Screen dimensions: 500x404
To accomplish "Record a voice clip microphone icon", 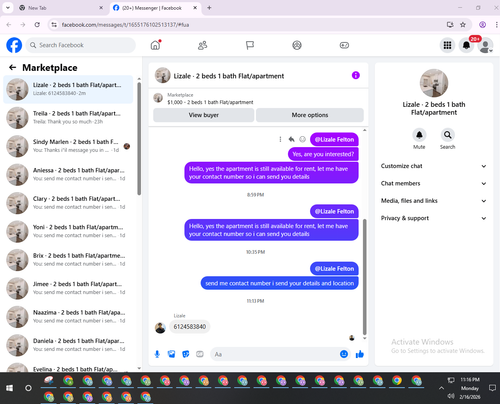I will tap(157, 354).
